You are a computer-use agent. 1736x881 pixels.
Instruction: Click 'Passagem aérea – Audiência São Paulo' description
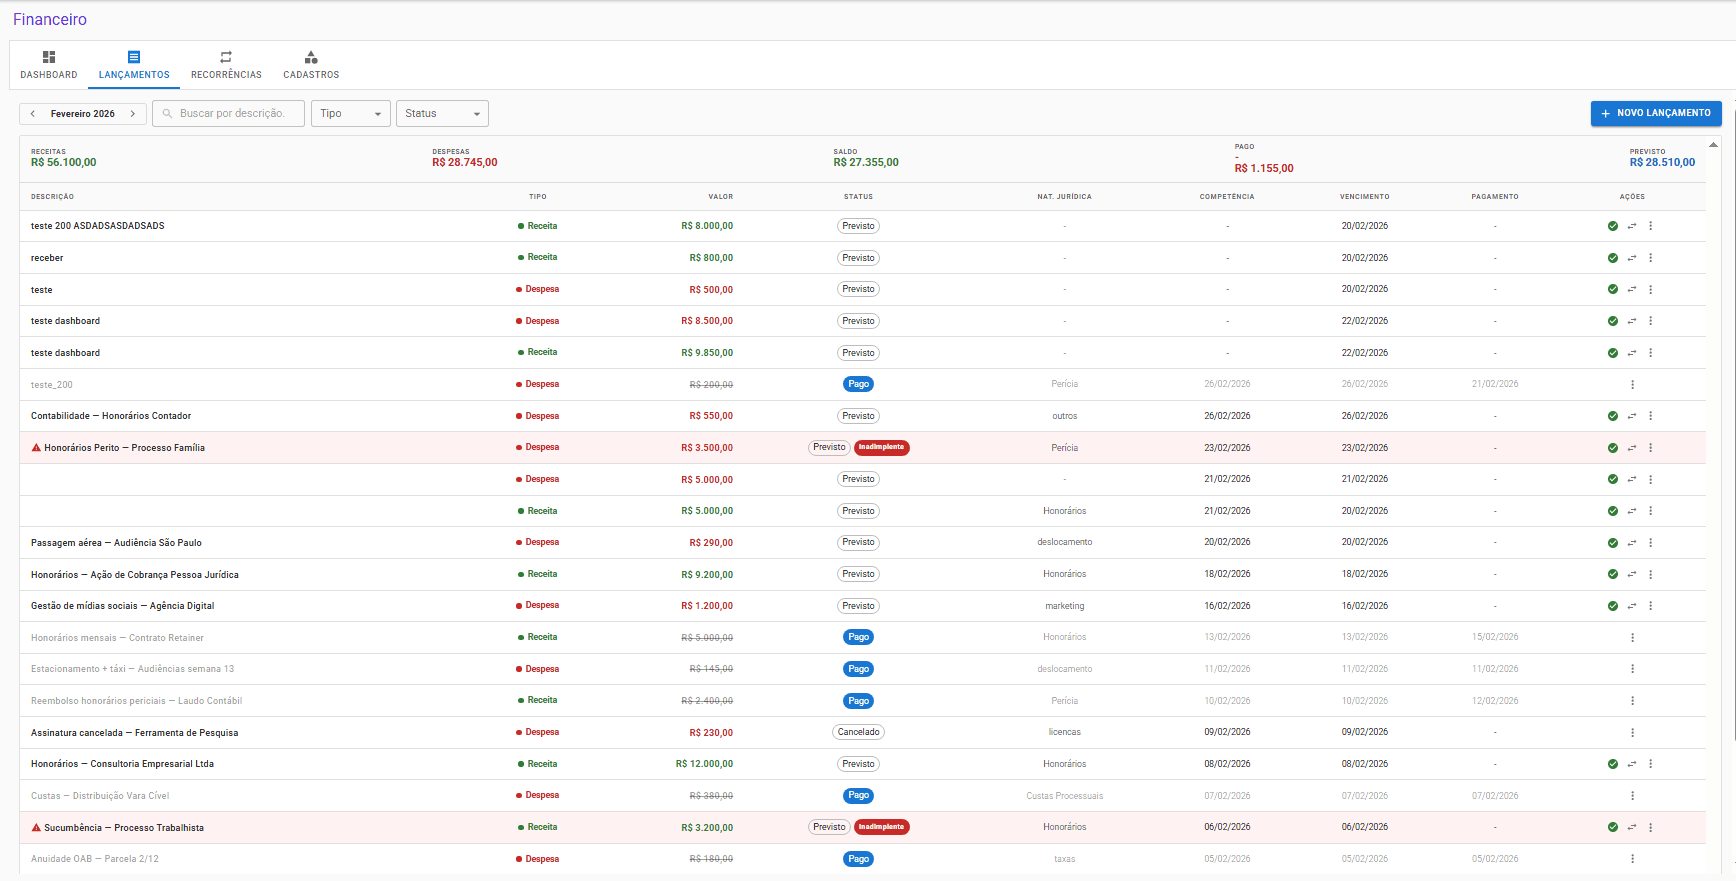[x=116, y=543]
